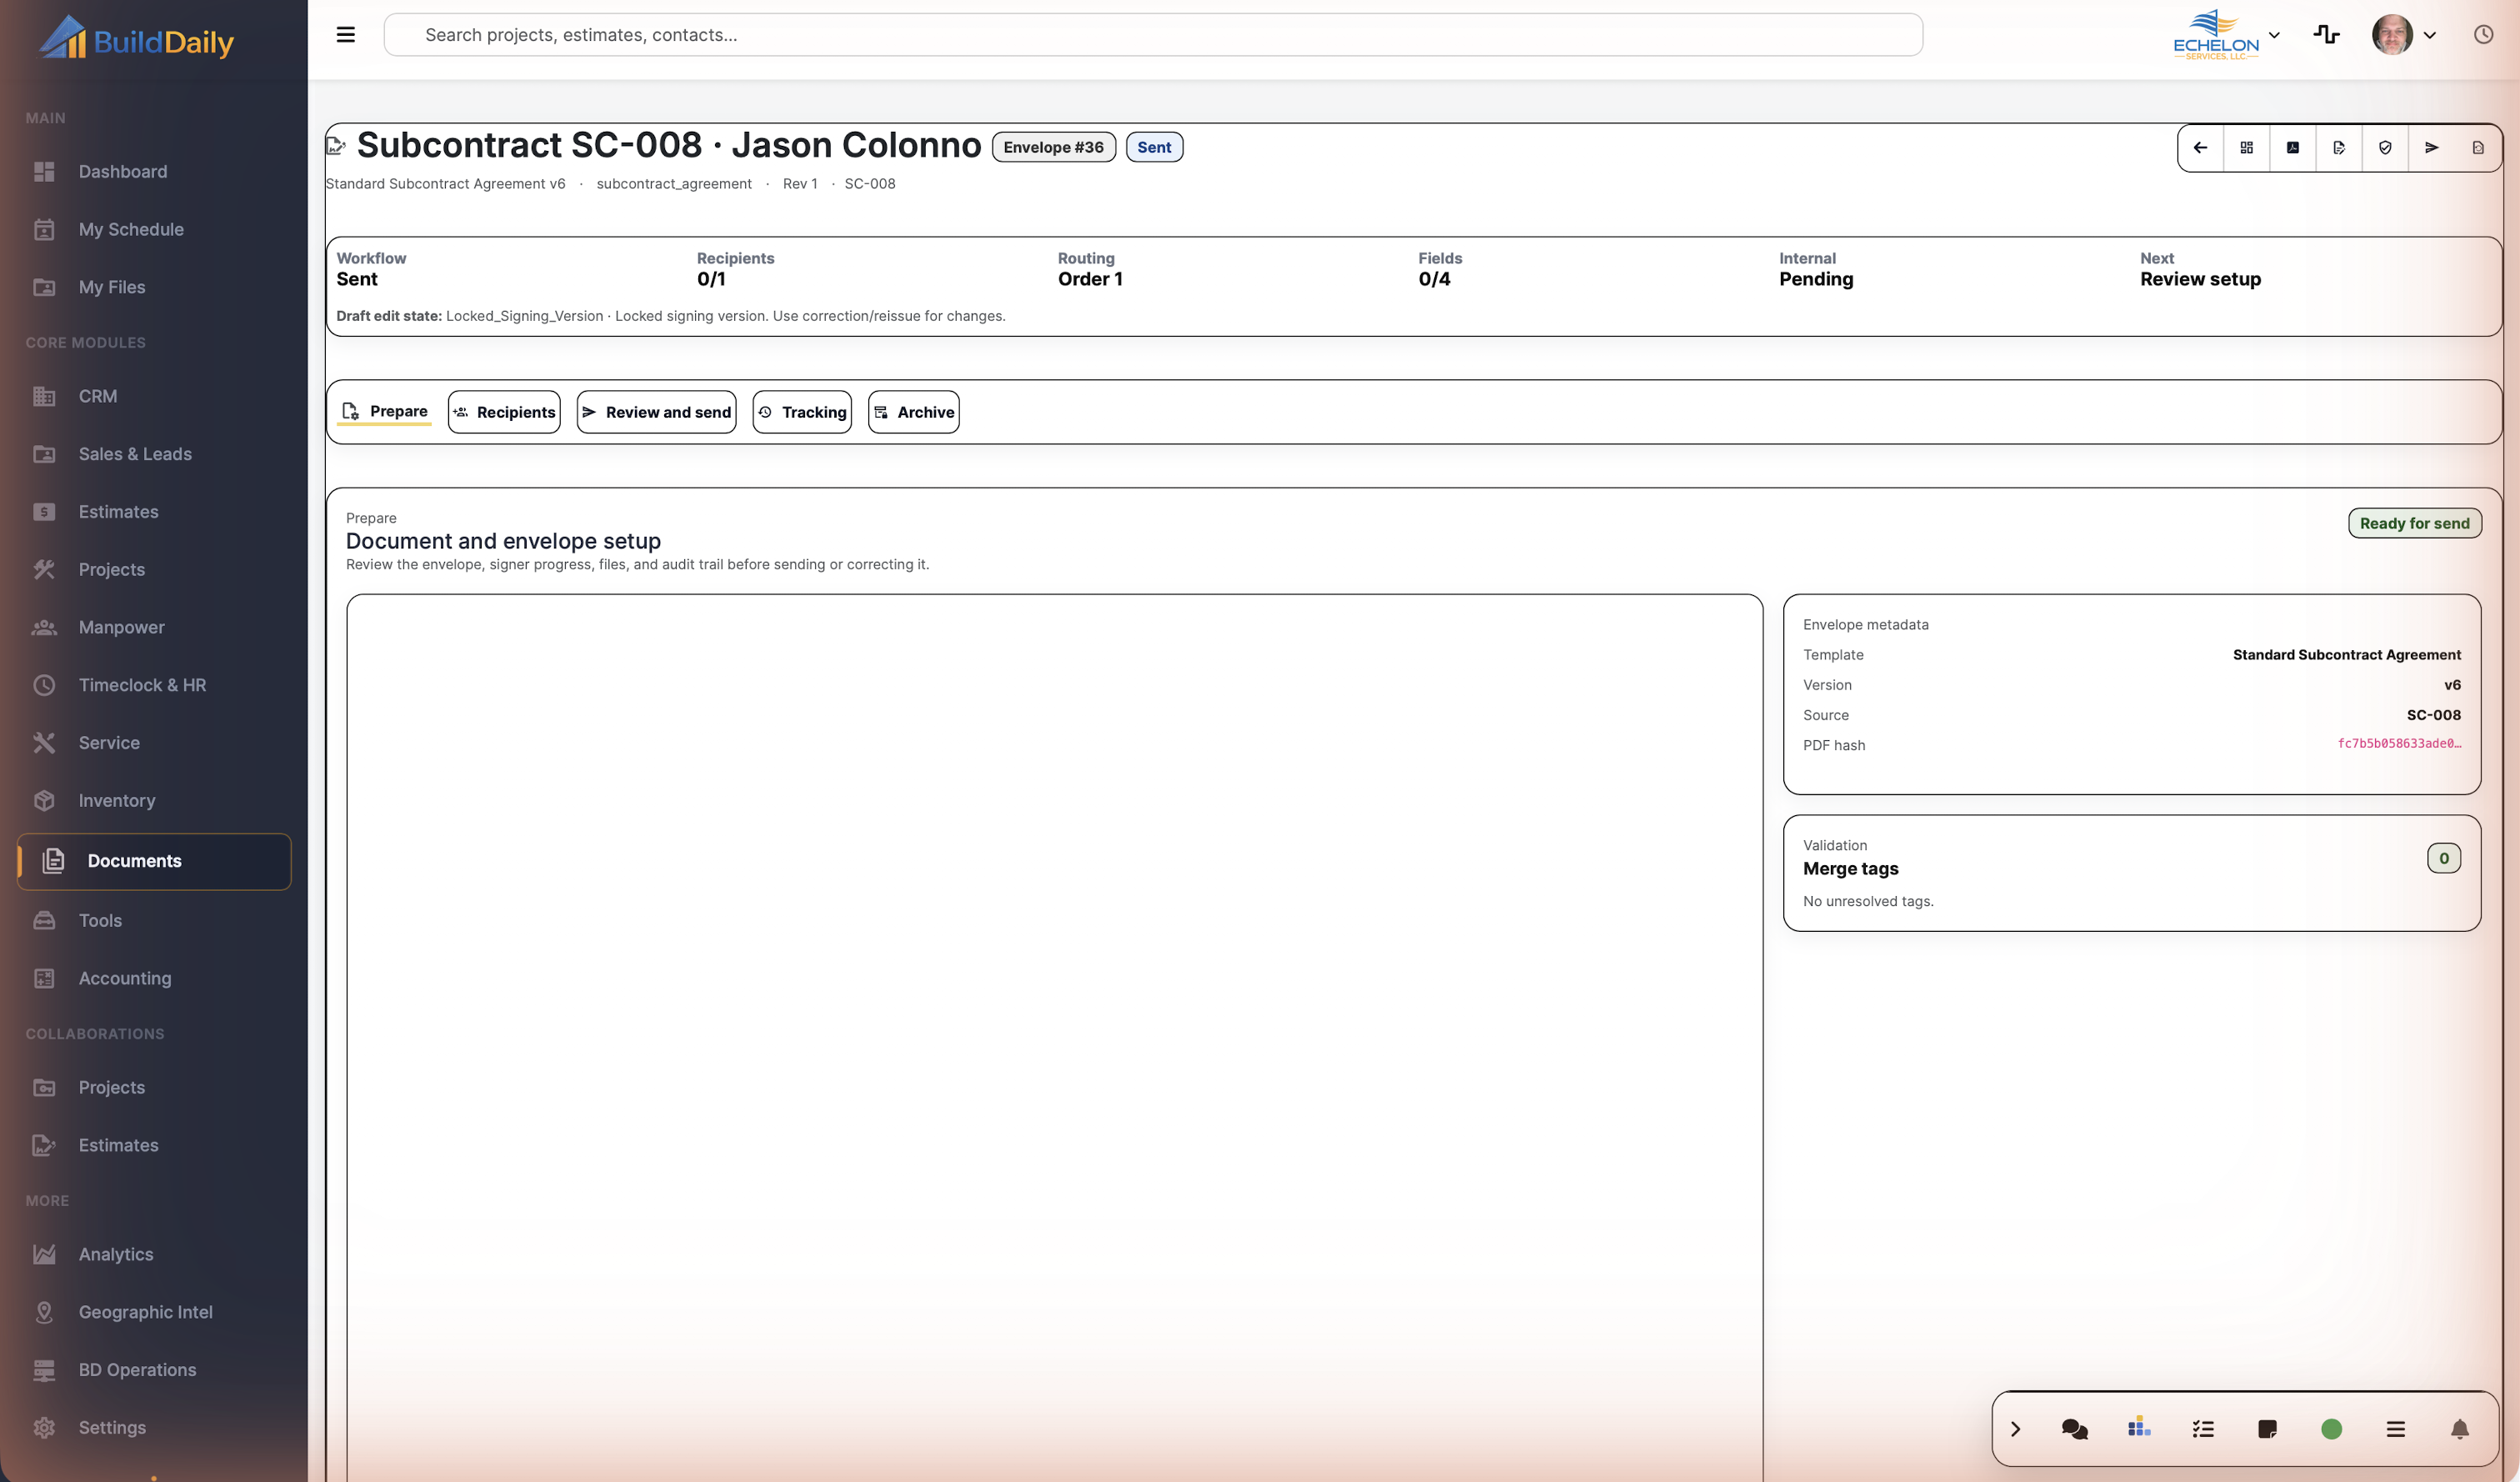Screen dimensions: 2520x1482
Task: Focus the search projects, estimates, contacts field
Action: coord(1152,35)
